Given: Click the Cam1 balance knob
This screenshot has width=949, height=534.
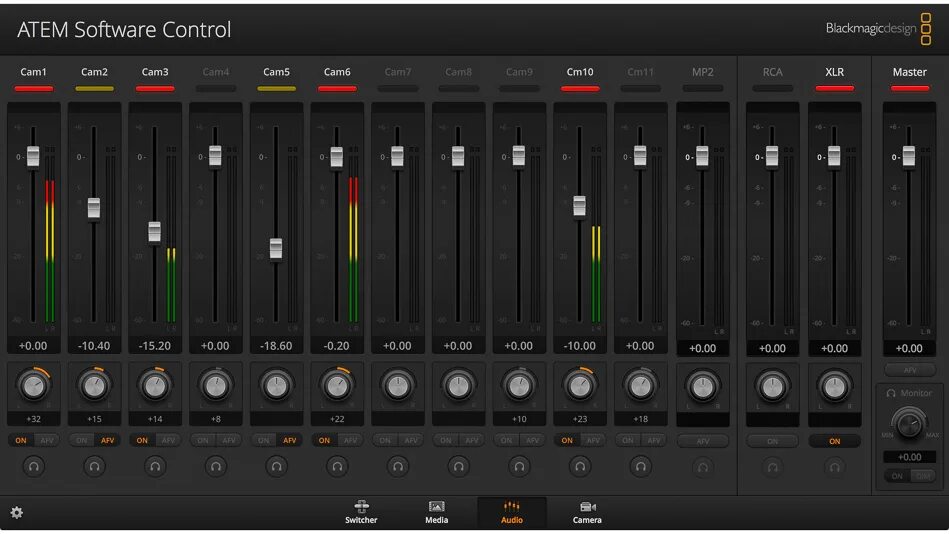Looking at the screenshot, I should [x=34, y=386].
